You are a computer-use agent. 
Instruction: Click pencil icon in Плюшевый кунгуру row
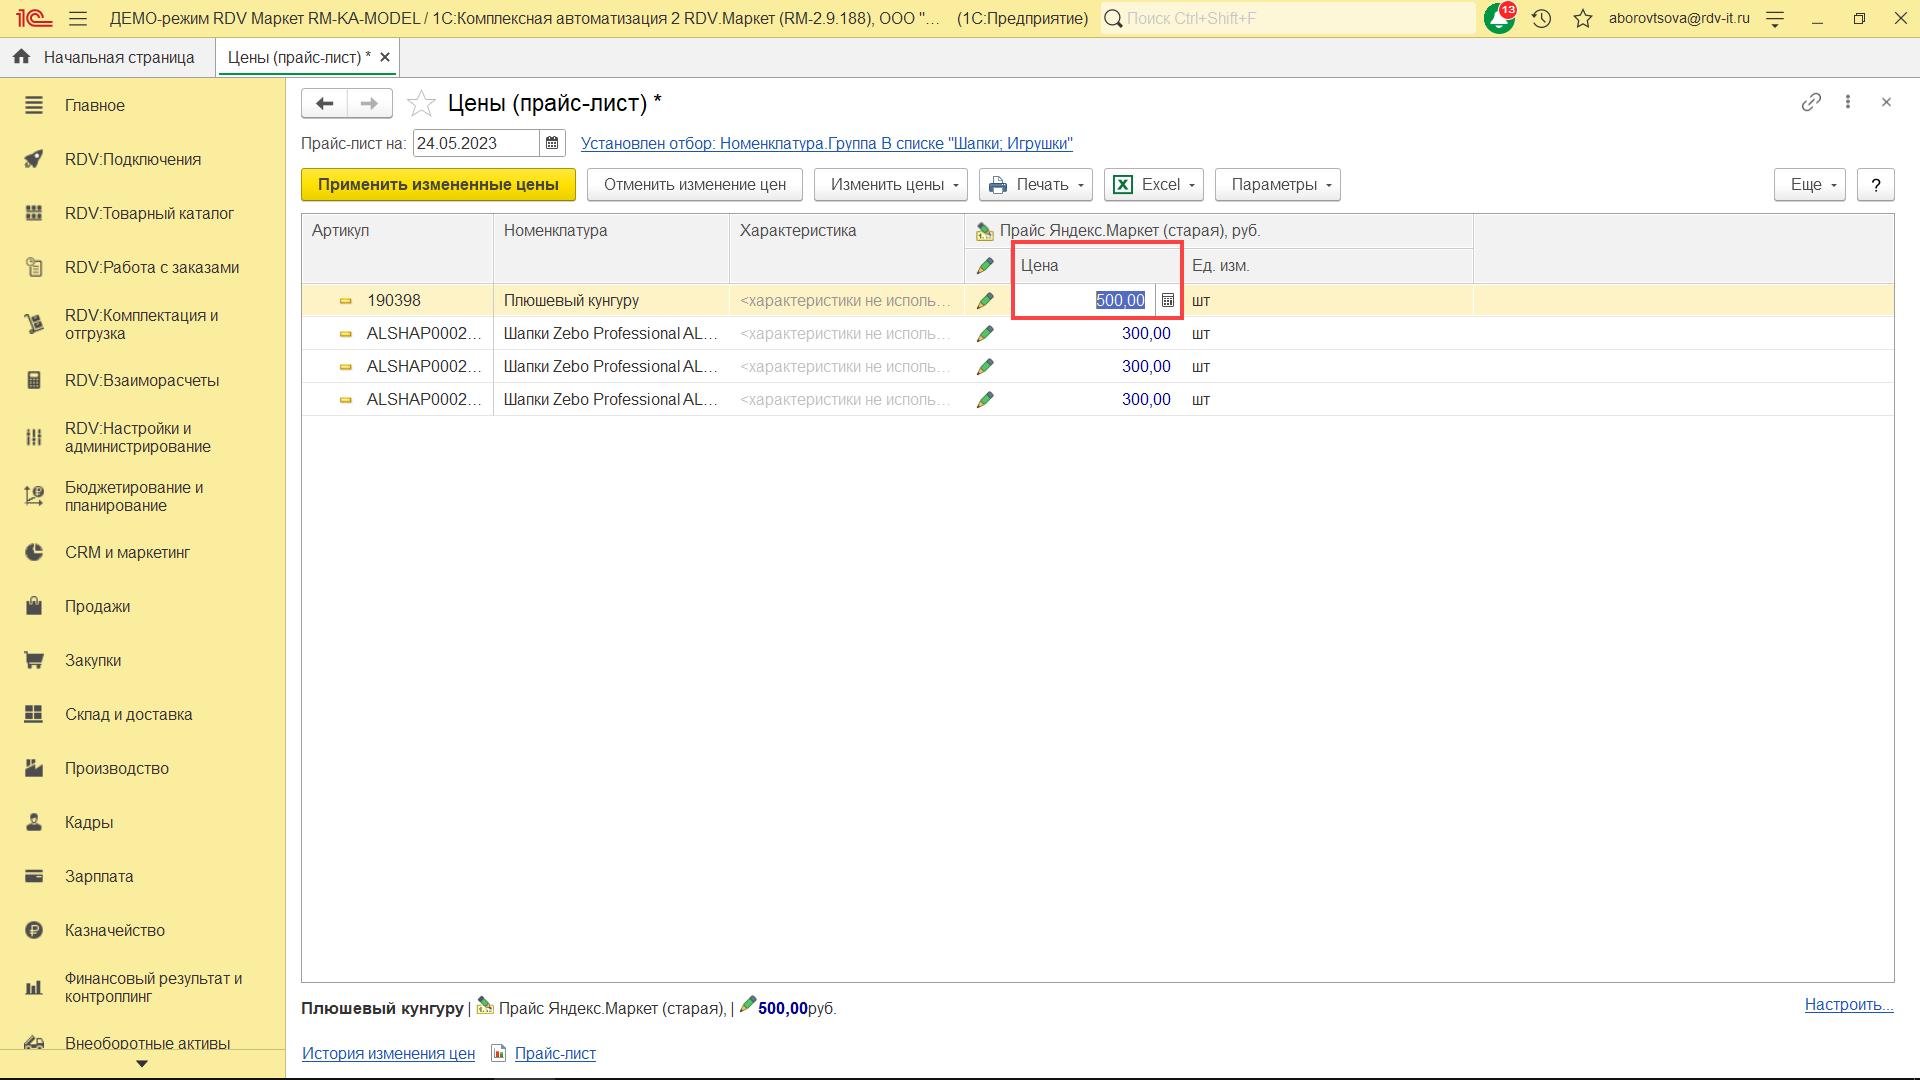(x=985, y=300)
